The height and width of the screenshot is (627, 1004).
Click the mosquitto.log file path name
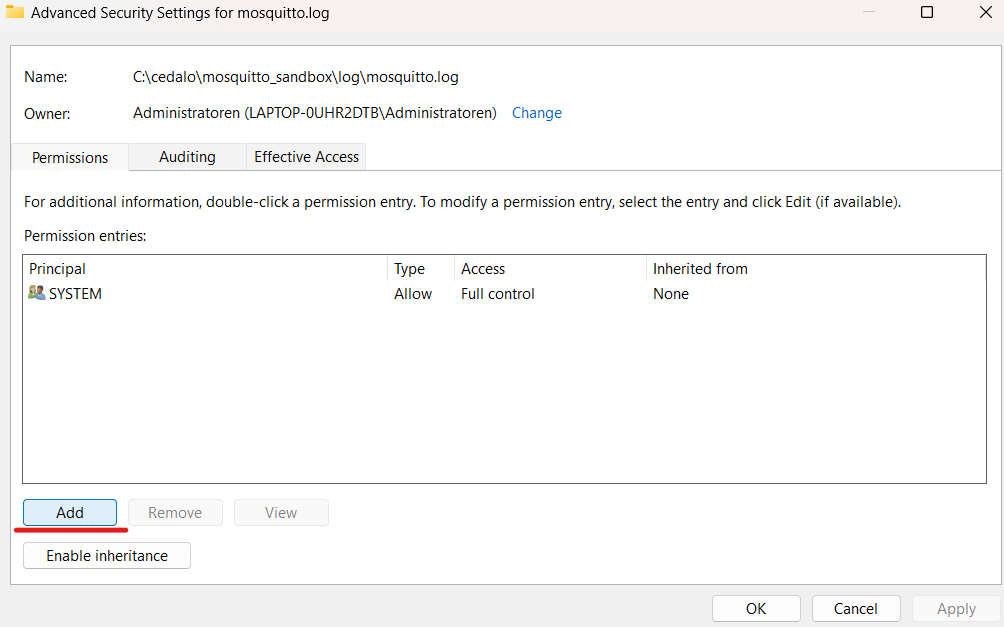[x=295, y=76]
